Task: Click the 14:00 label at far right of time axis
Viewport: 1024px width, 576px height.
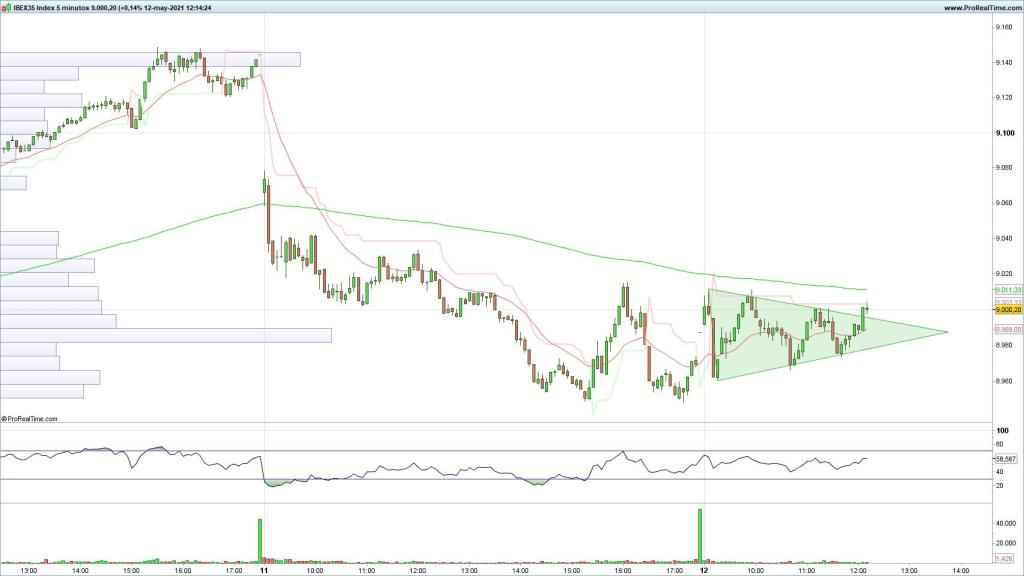Action: coord(958,570)
